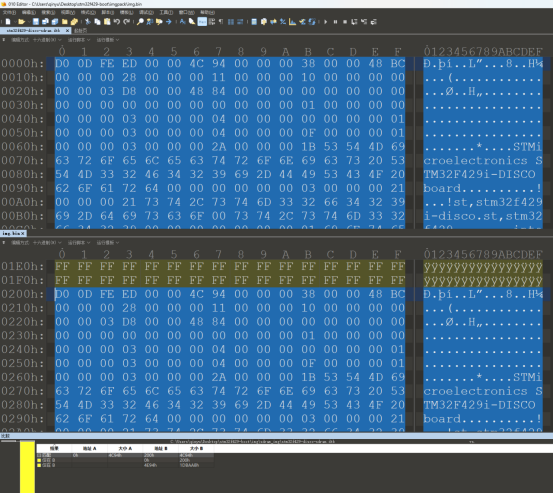Sort by the 大小 A column header
Screen dimensions: 553x493
(x=125, y=449)
